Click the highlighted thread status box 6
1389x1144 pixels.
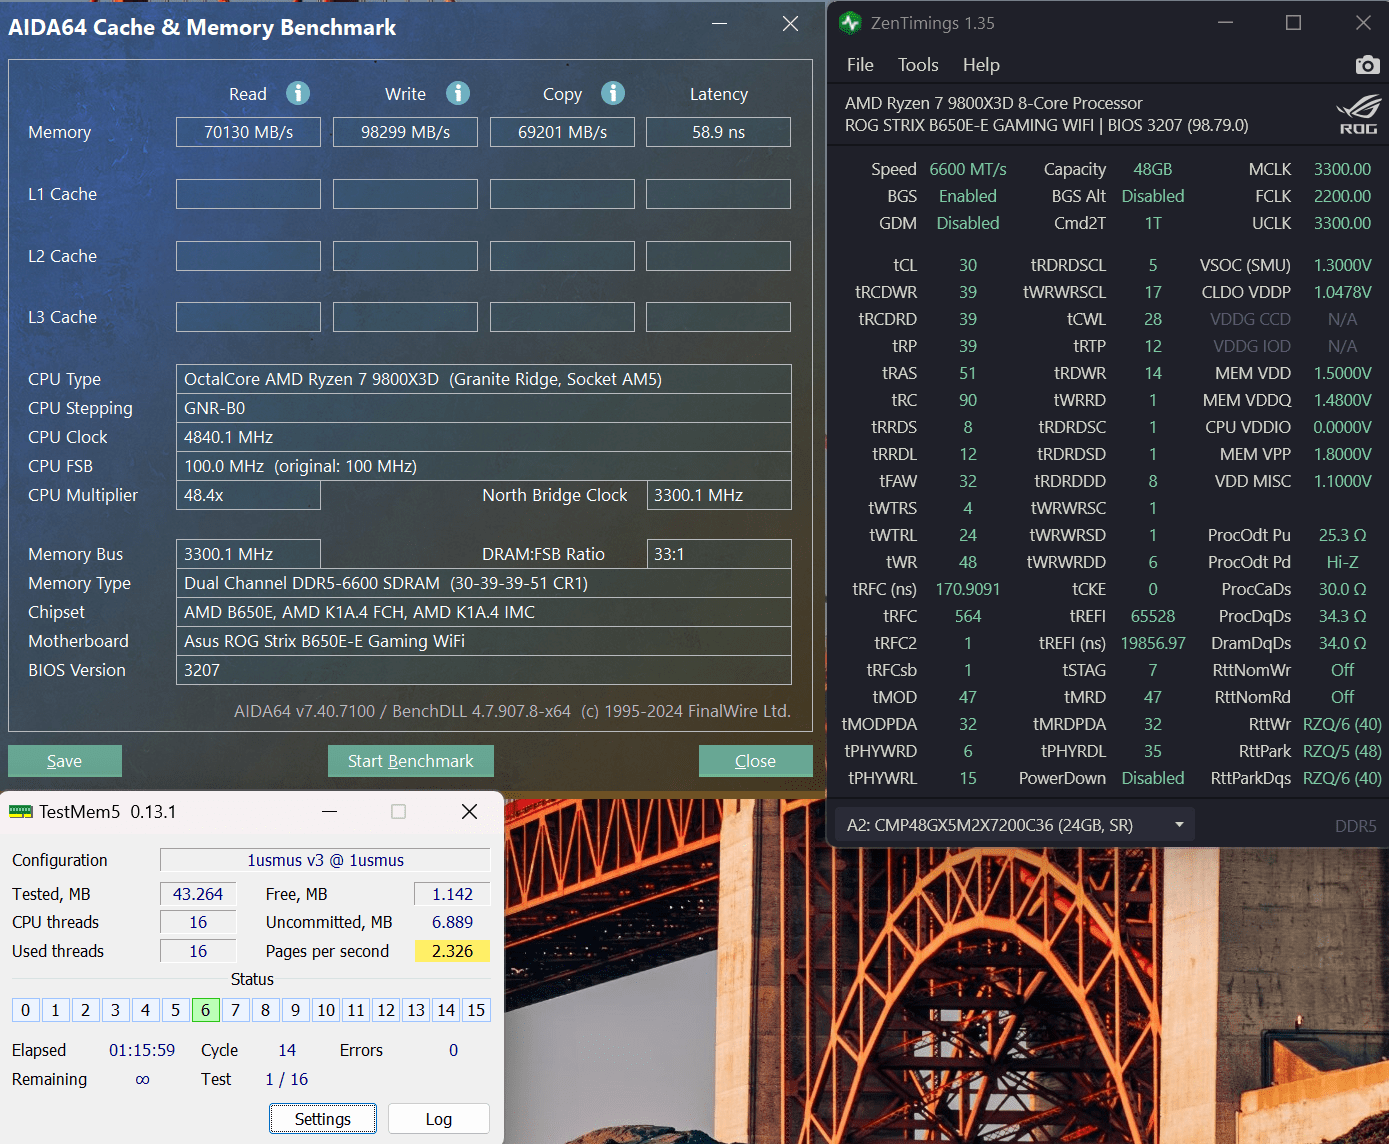(x=205, y=1010)
